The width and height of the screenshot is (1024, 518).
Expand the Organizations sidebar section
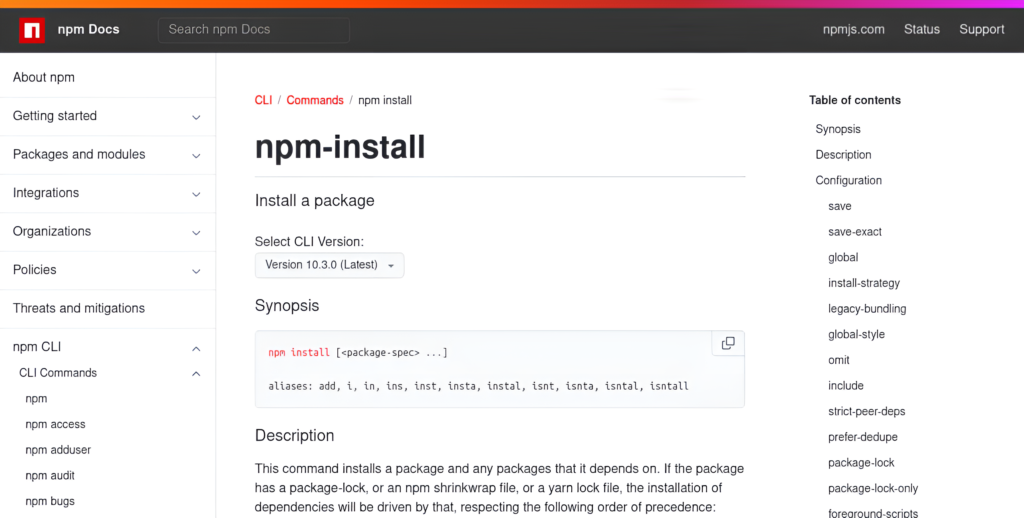pyautogui.click(x=196, y=232)
